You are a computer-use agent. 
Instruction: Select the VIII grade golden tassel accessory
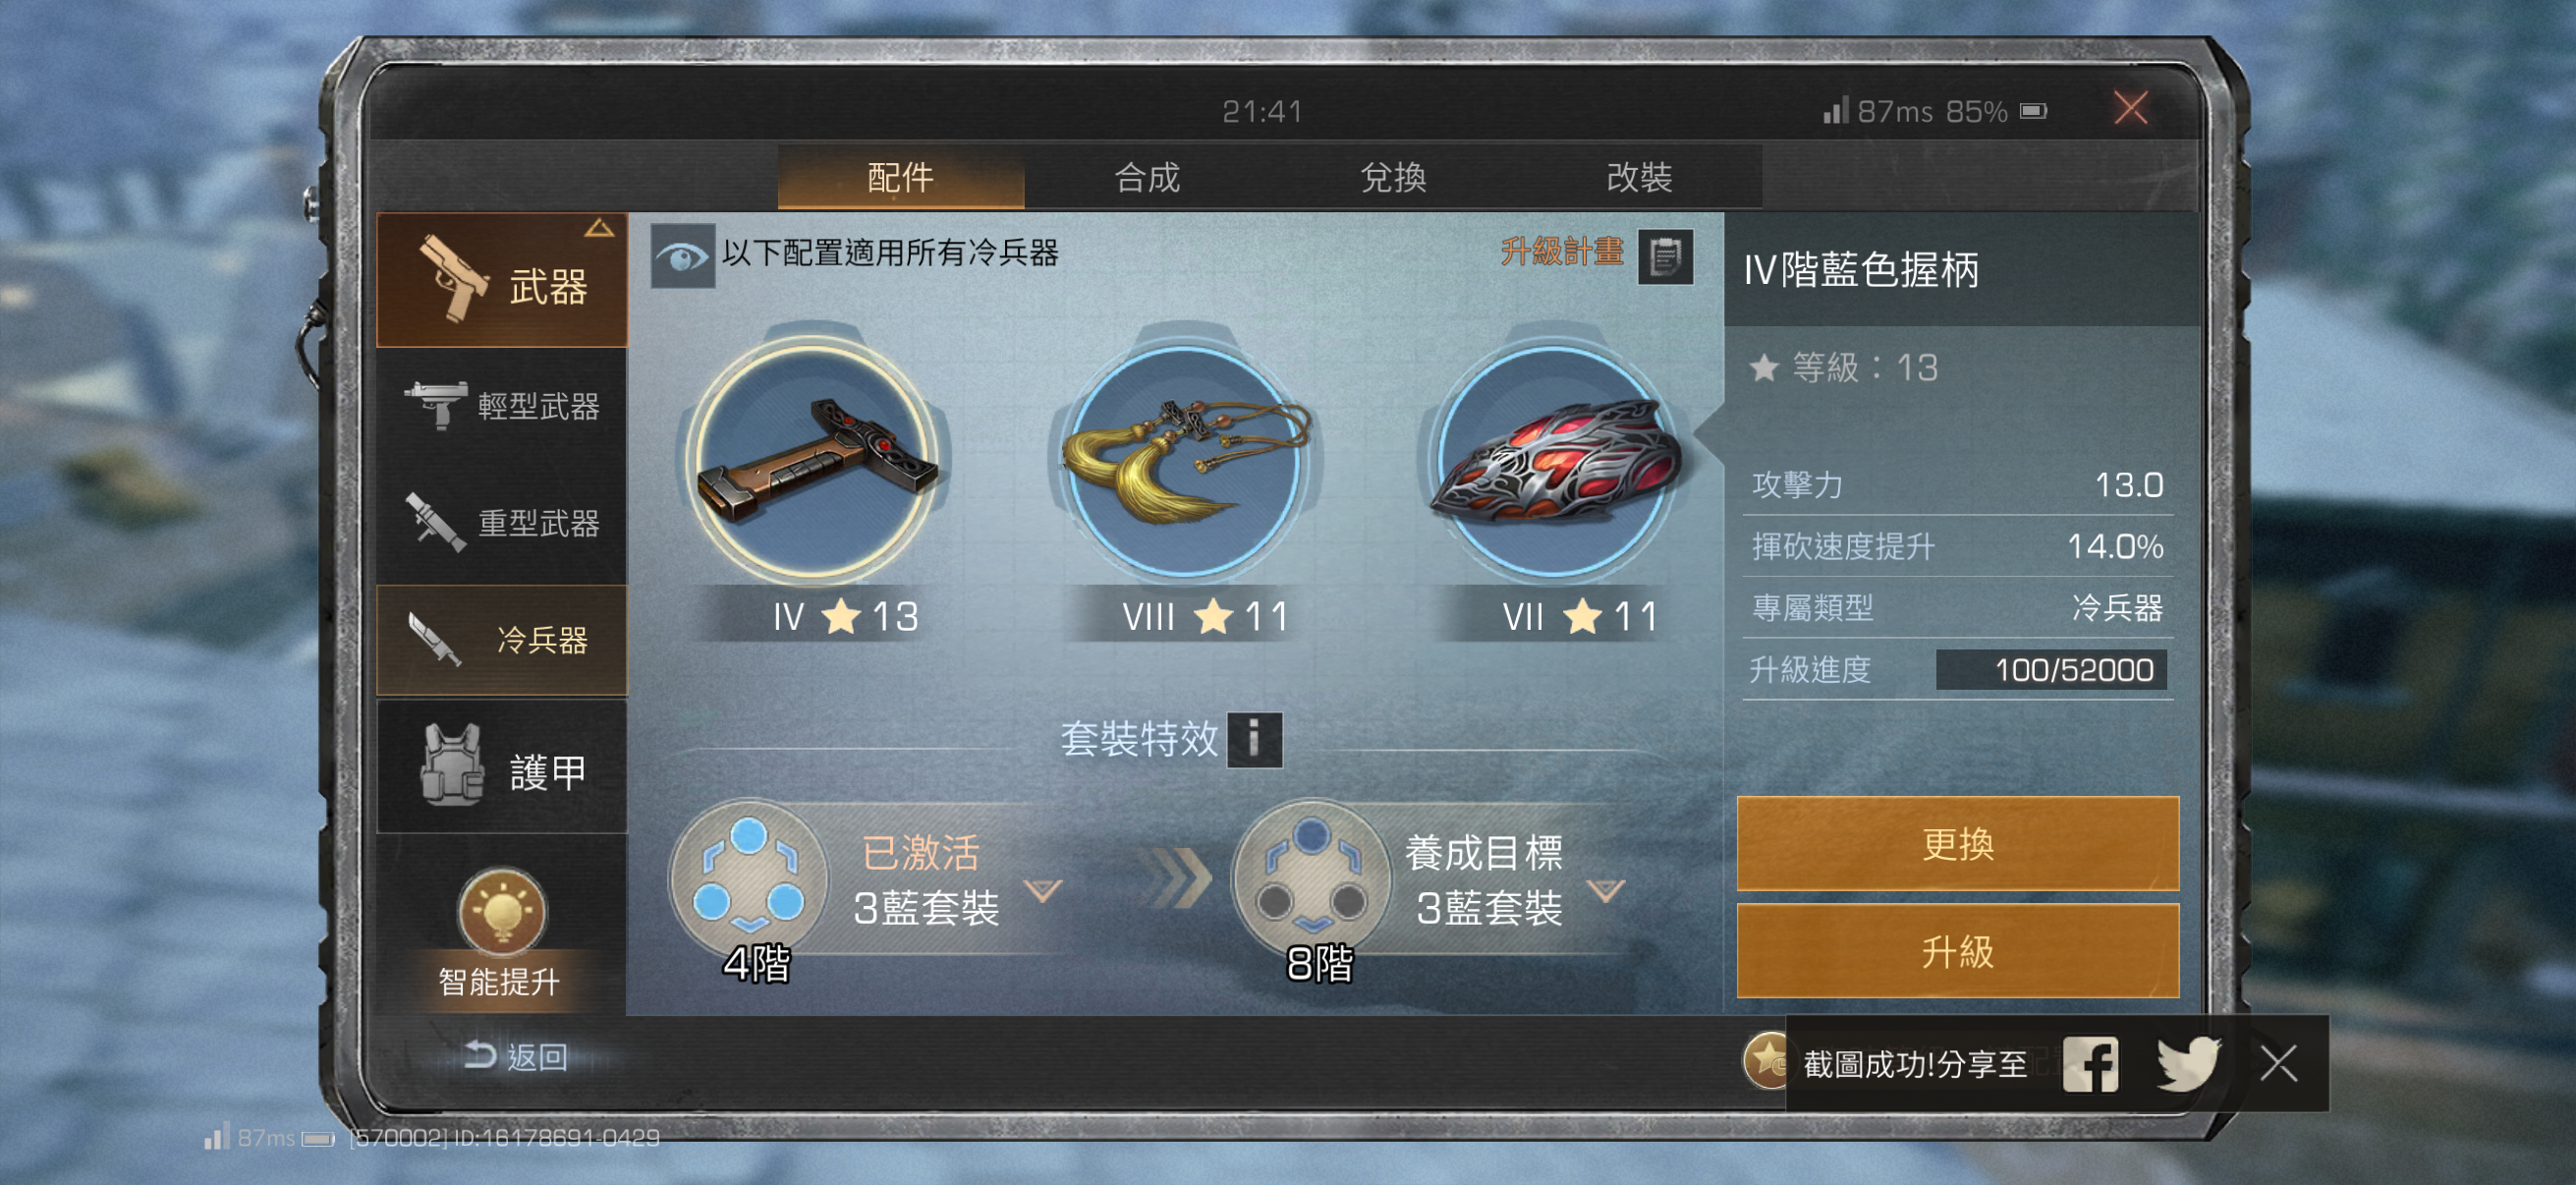point(1184,462)
